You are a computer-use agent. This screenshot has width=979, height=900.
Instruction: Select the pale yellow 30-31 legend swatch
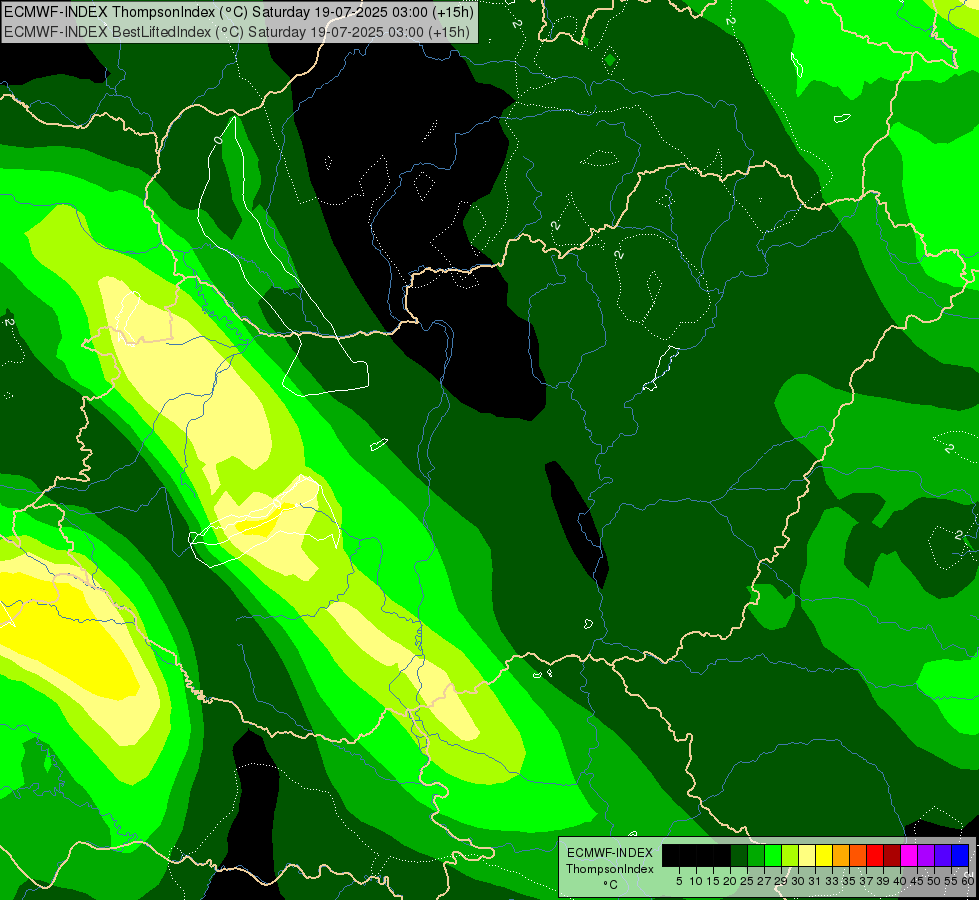tap(807, 855)
